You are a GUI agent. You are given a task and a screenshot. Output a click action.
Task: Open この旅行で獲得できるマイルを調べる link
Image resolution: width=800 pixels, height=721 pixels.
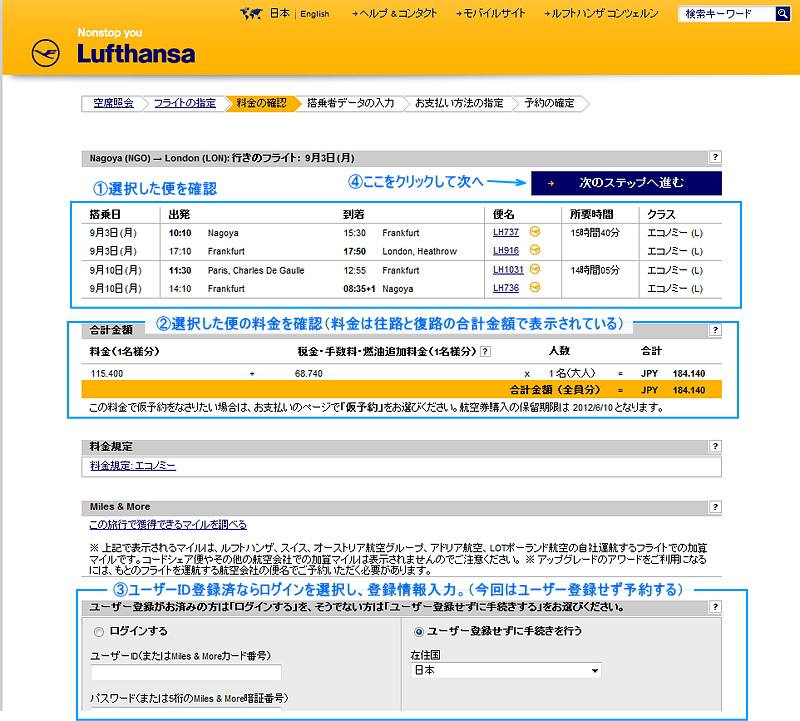[168, 525]
